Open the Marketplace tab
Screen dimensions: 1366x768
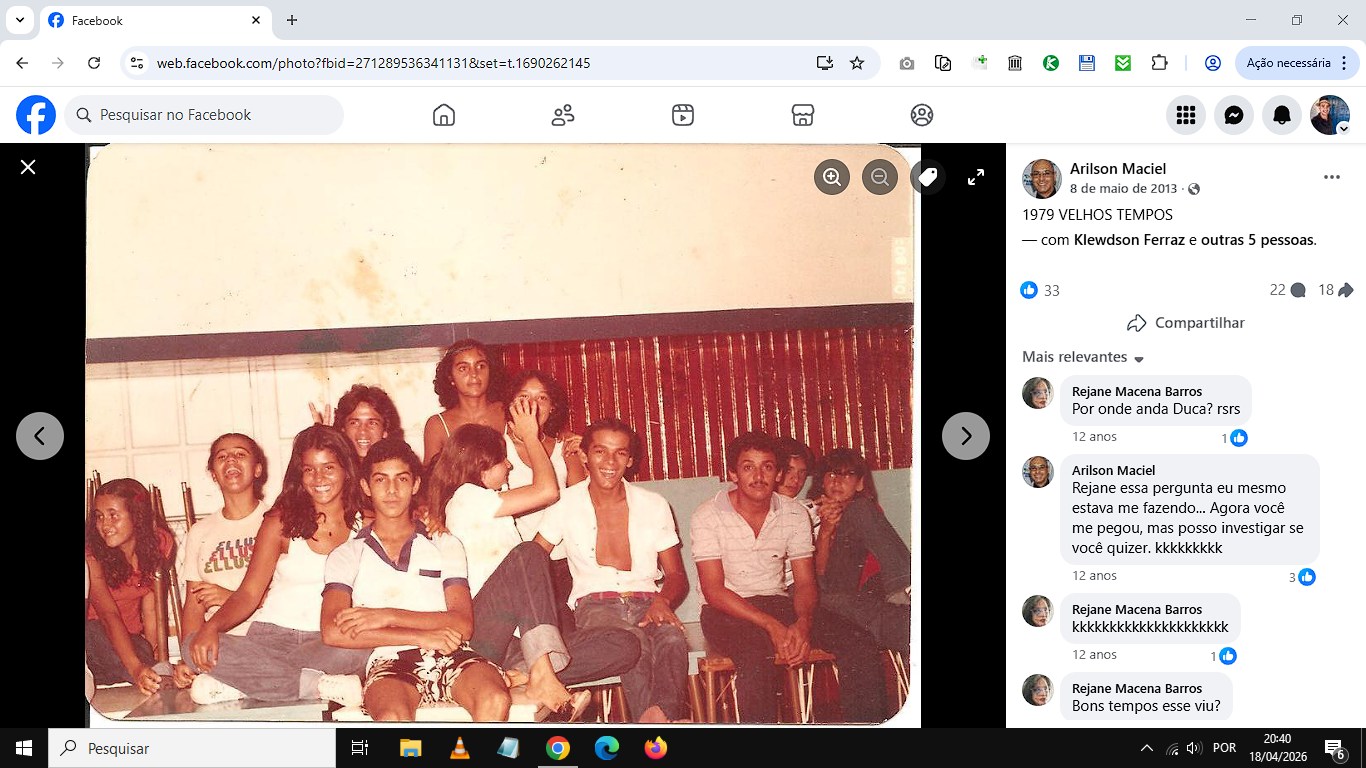802,115
